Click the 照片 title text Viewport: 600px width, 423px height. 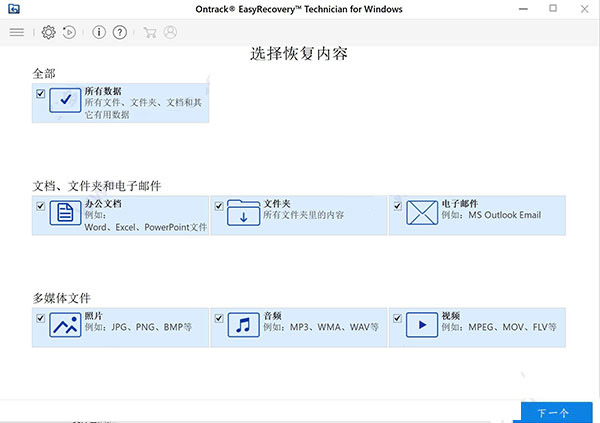[94, 316]
